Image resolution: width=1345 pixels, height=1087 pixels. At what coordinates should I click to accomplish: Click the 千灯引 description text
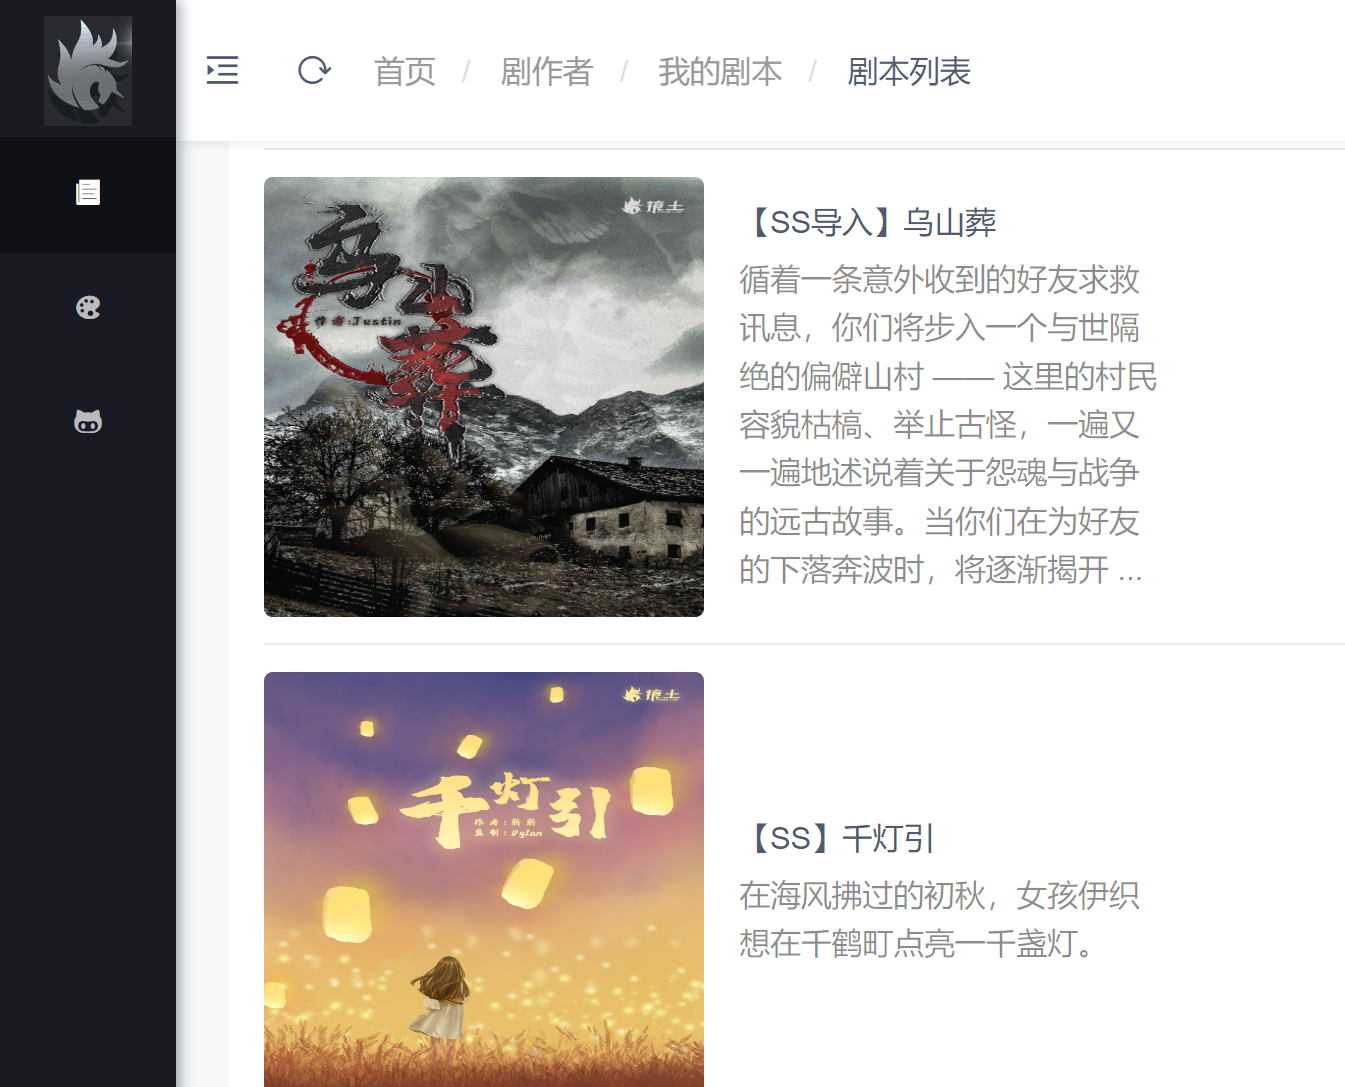940,919
